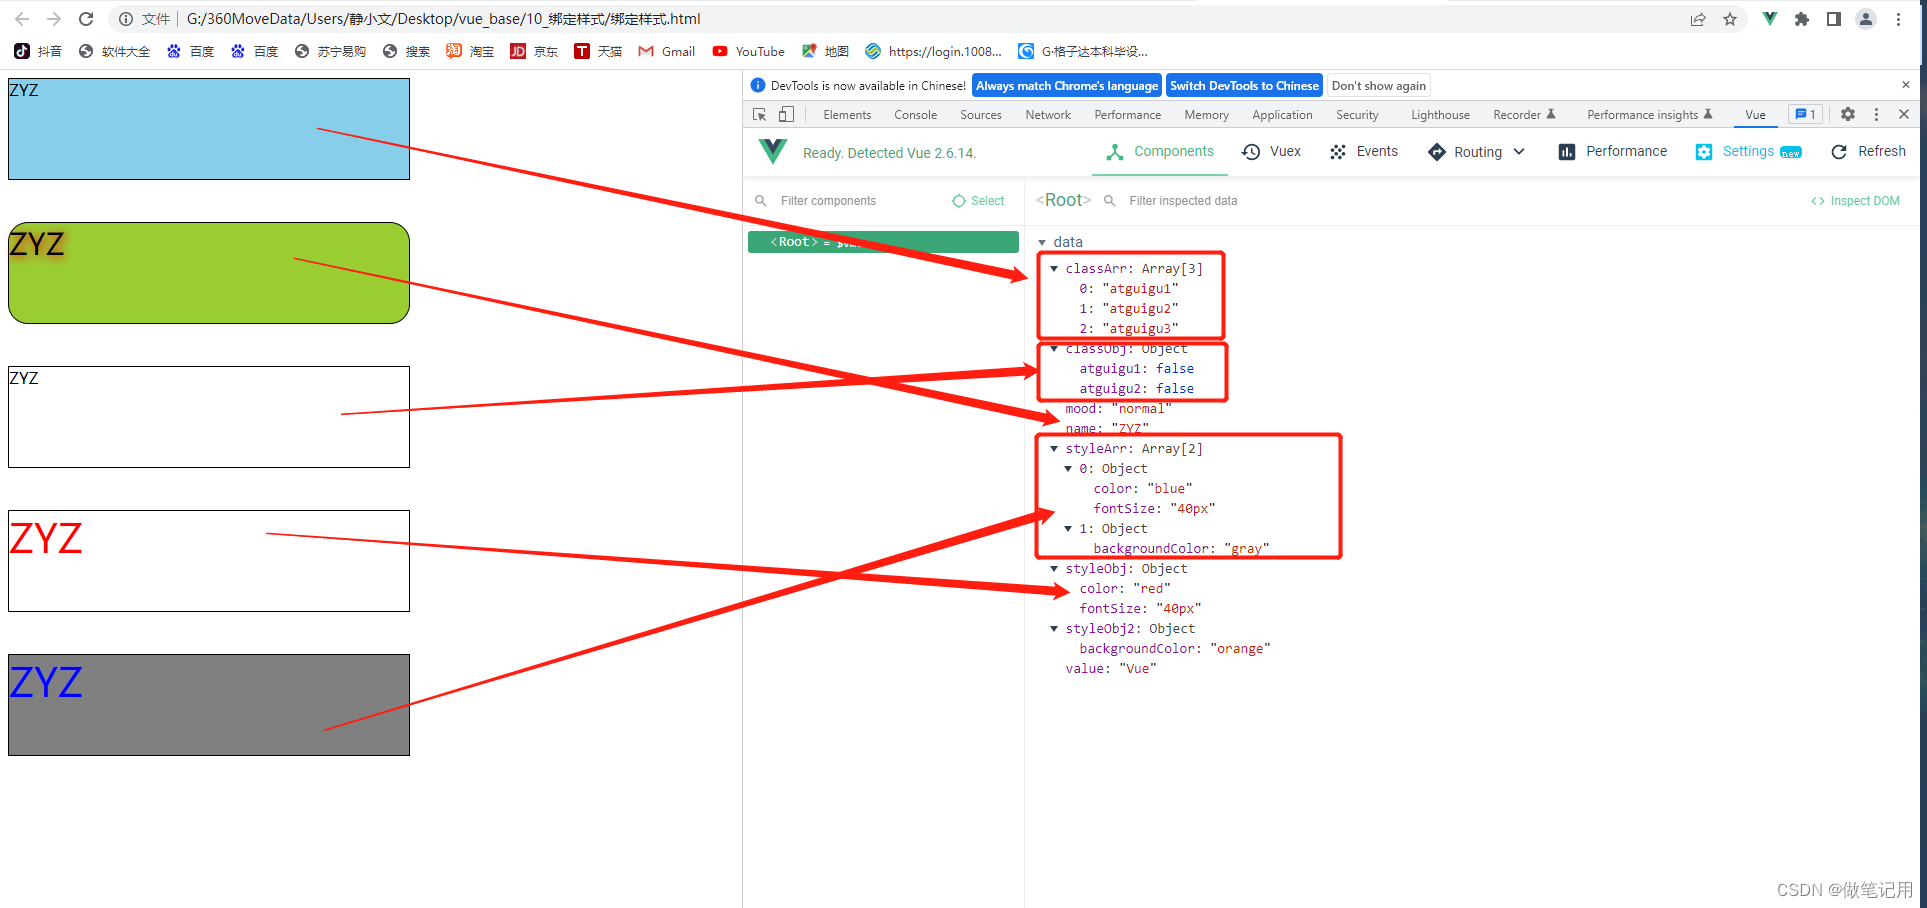
Task: Switch to the Console tab
Action: coord(915,115)
